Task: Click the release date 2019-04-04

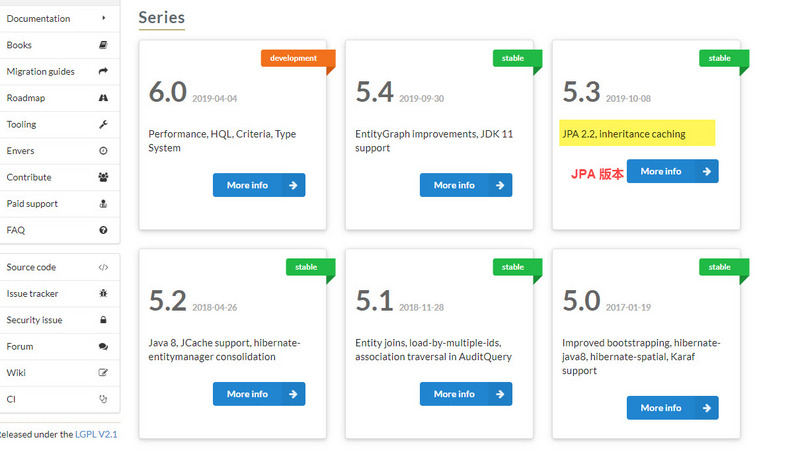Action: click(x=215, y=98)
